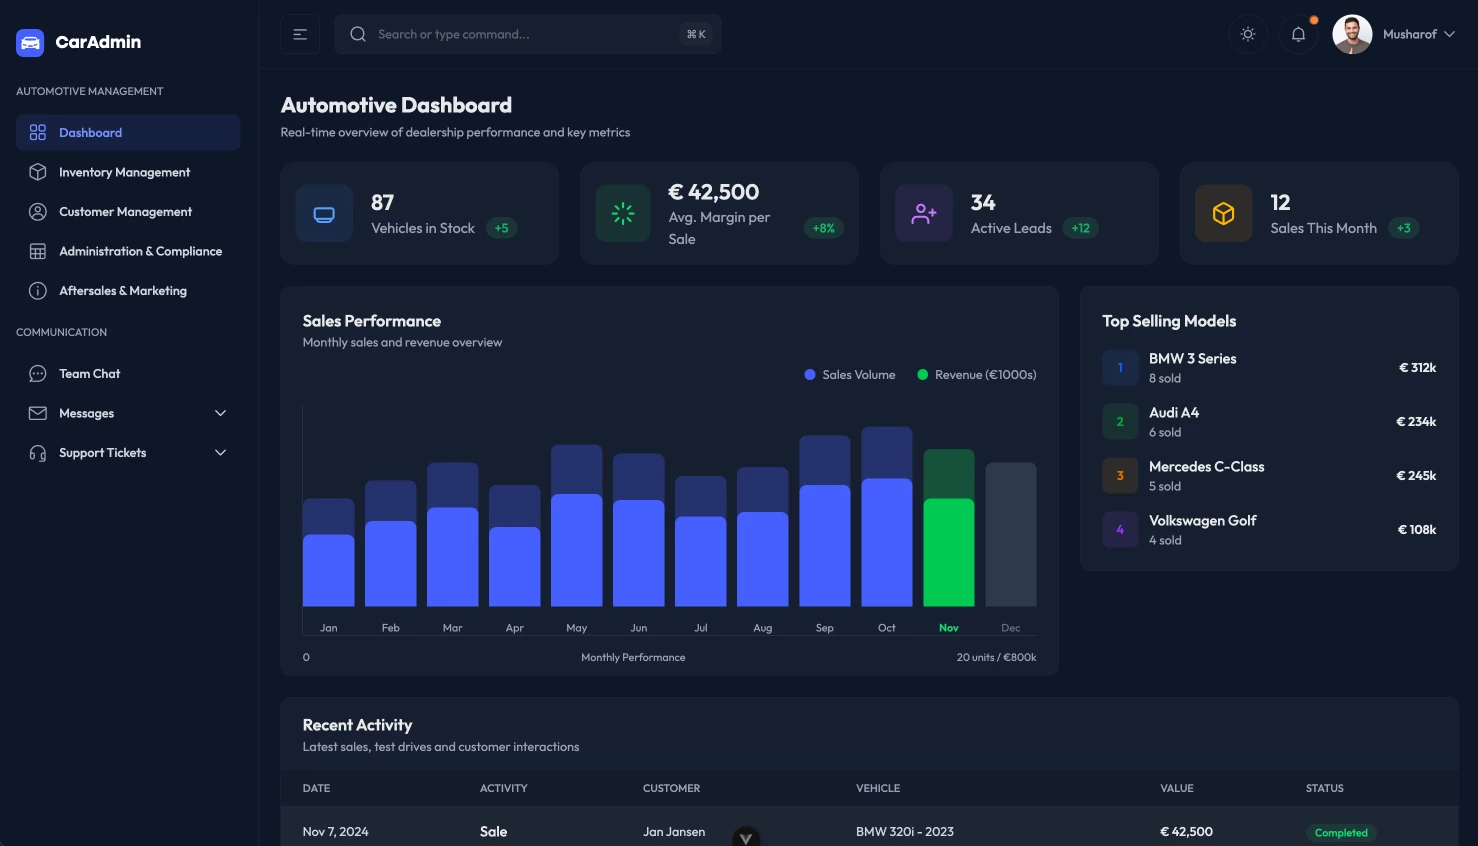Click the CarAdmin logo icon
Screen dimensions: 1478x846
(x=30, y=42)
